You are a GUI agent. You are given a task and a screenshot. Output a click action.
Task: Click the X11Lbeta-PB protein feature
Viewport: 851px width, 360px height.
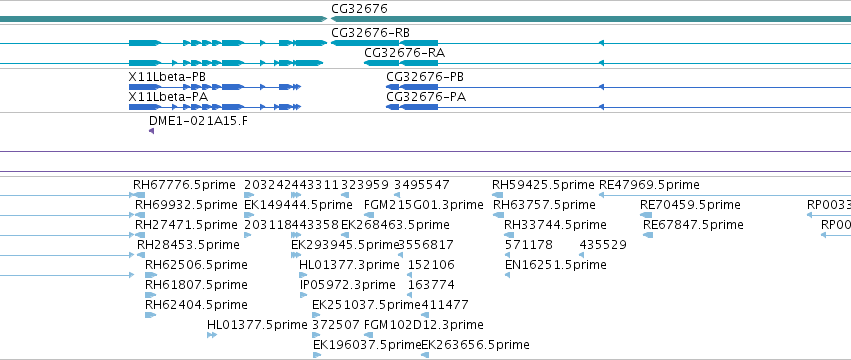214,86
